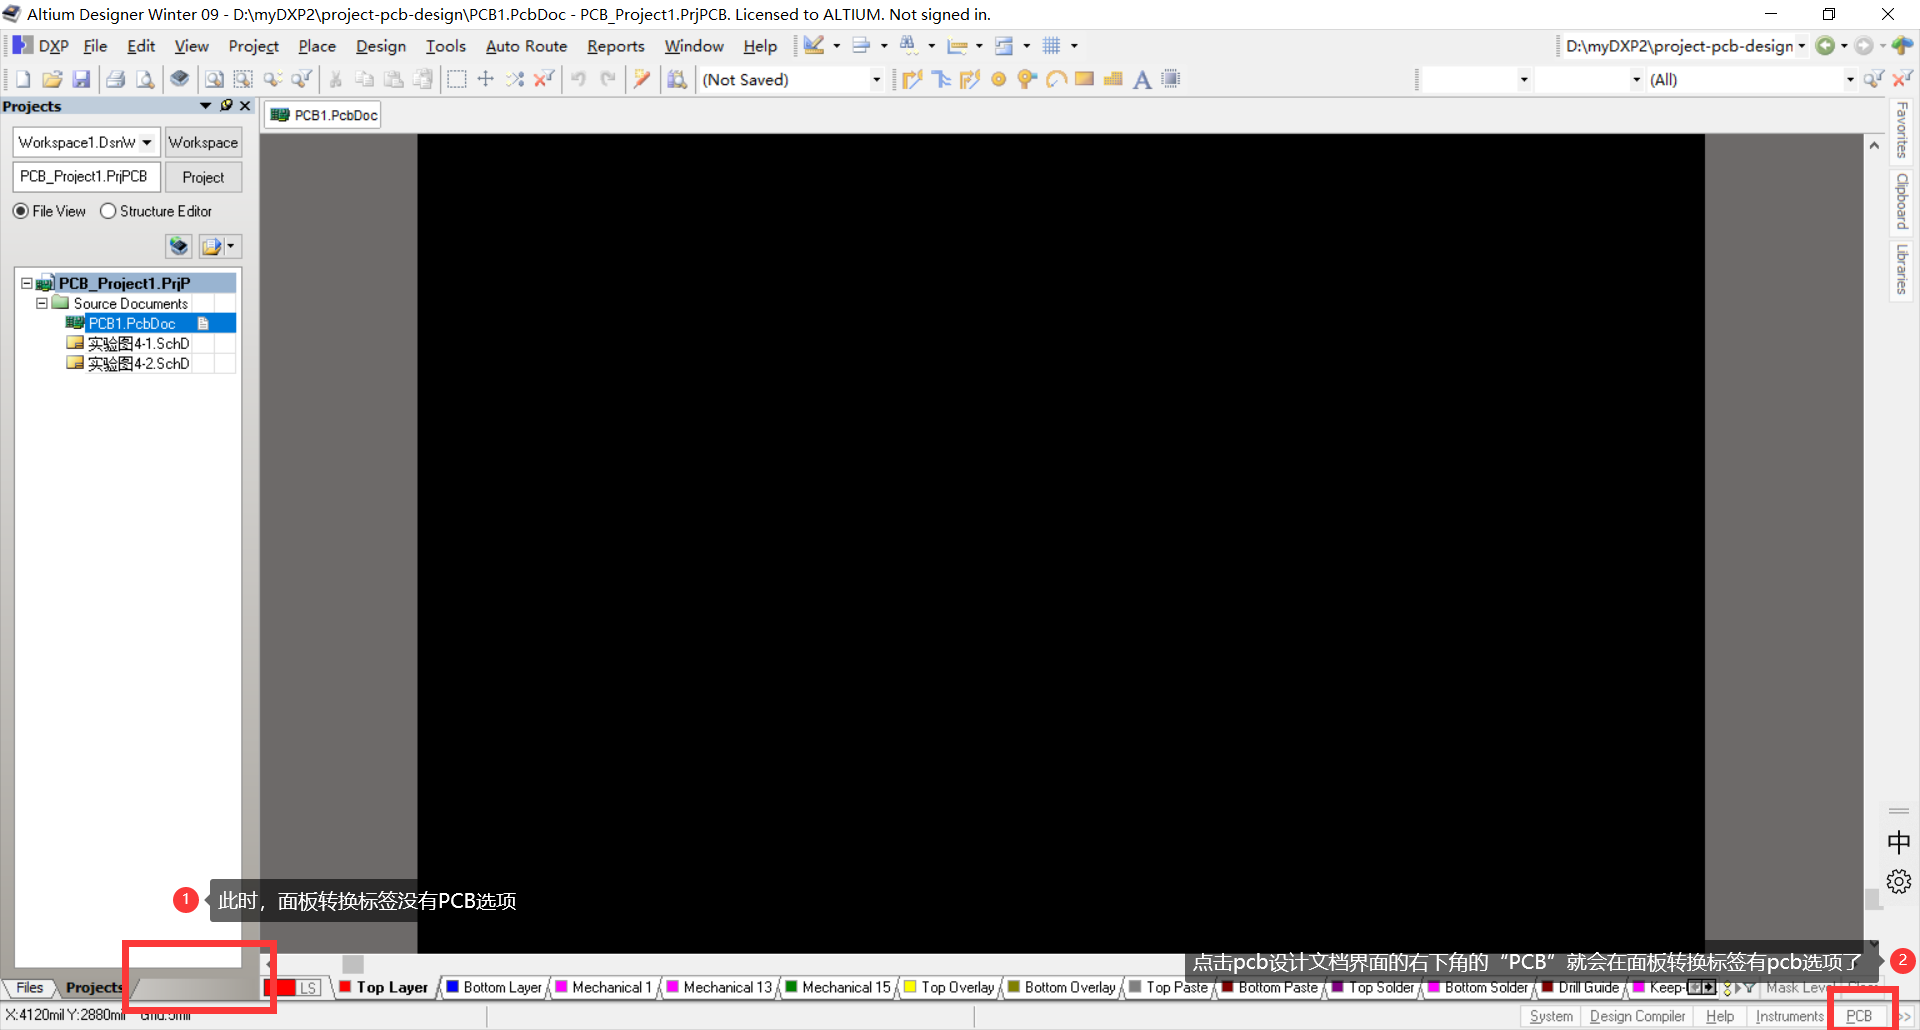Switch to the PCB1.PcbDoc document tab

click(324, 115)
